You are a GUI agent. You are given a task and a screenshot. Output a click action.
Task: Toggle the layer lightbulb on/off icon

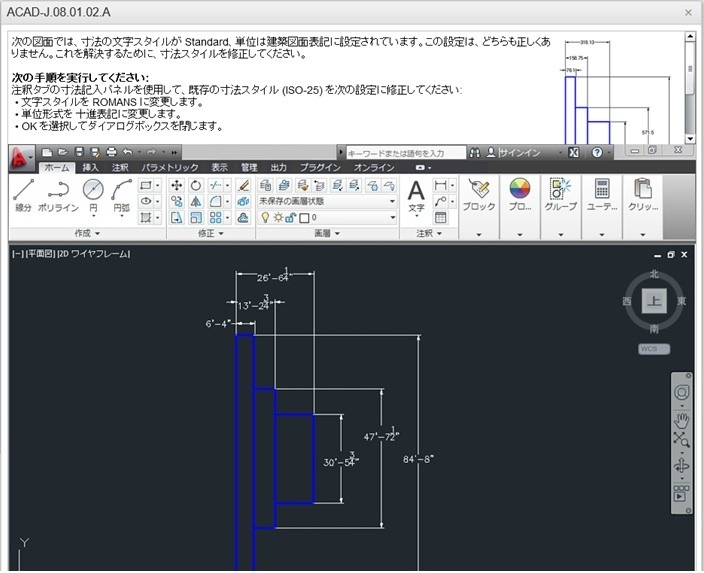(x=263, y=217)
